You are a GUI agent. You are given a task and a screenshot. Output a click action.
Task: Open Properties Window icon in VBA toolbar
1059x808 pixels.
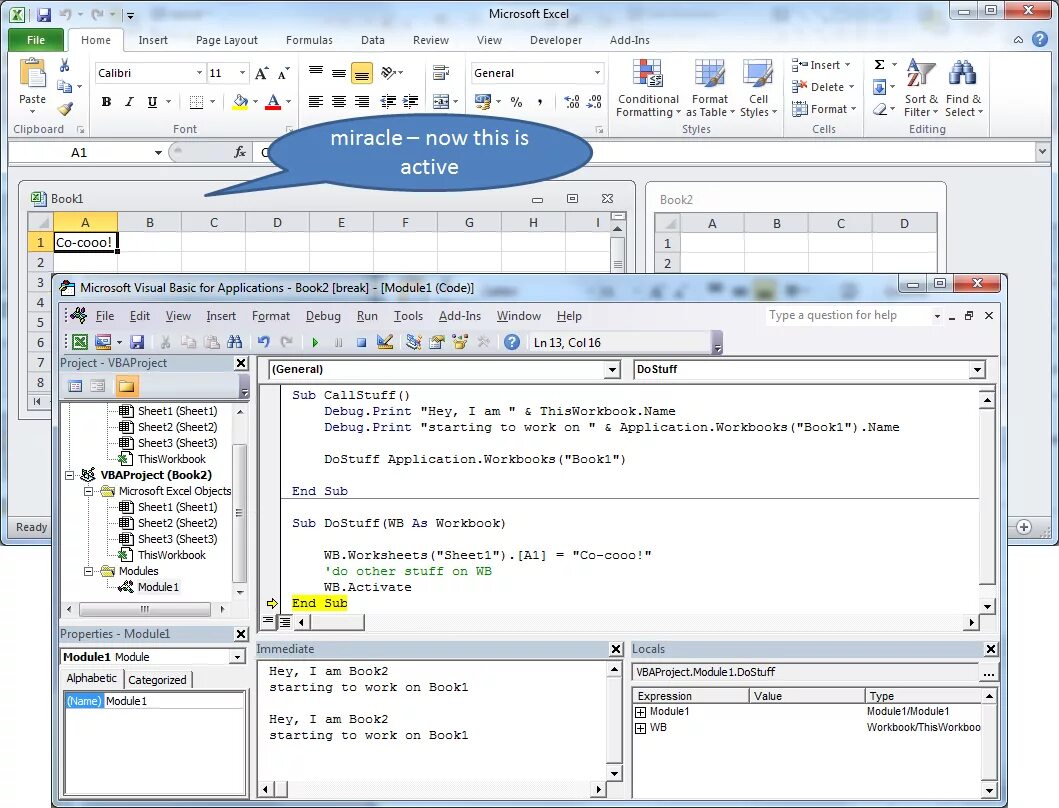[x=436, y=343]
